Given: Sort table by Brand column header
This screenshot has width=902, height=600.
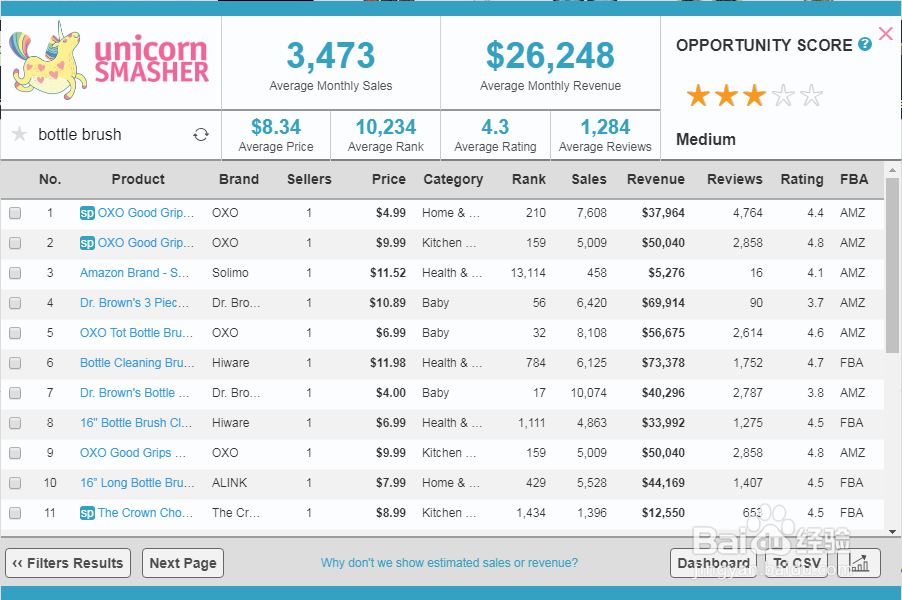Looking at the screenshot, I should coord(239,179).
